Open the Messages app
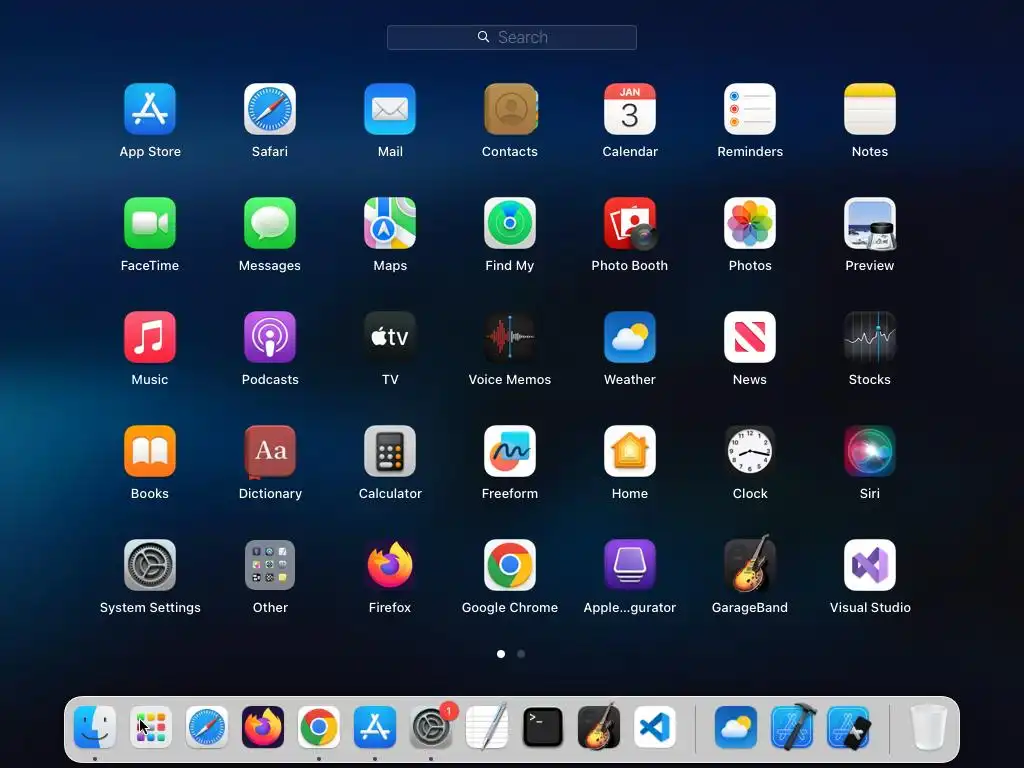This screenshot has height=768, width=1024. click(x=270, y=223)
